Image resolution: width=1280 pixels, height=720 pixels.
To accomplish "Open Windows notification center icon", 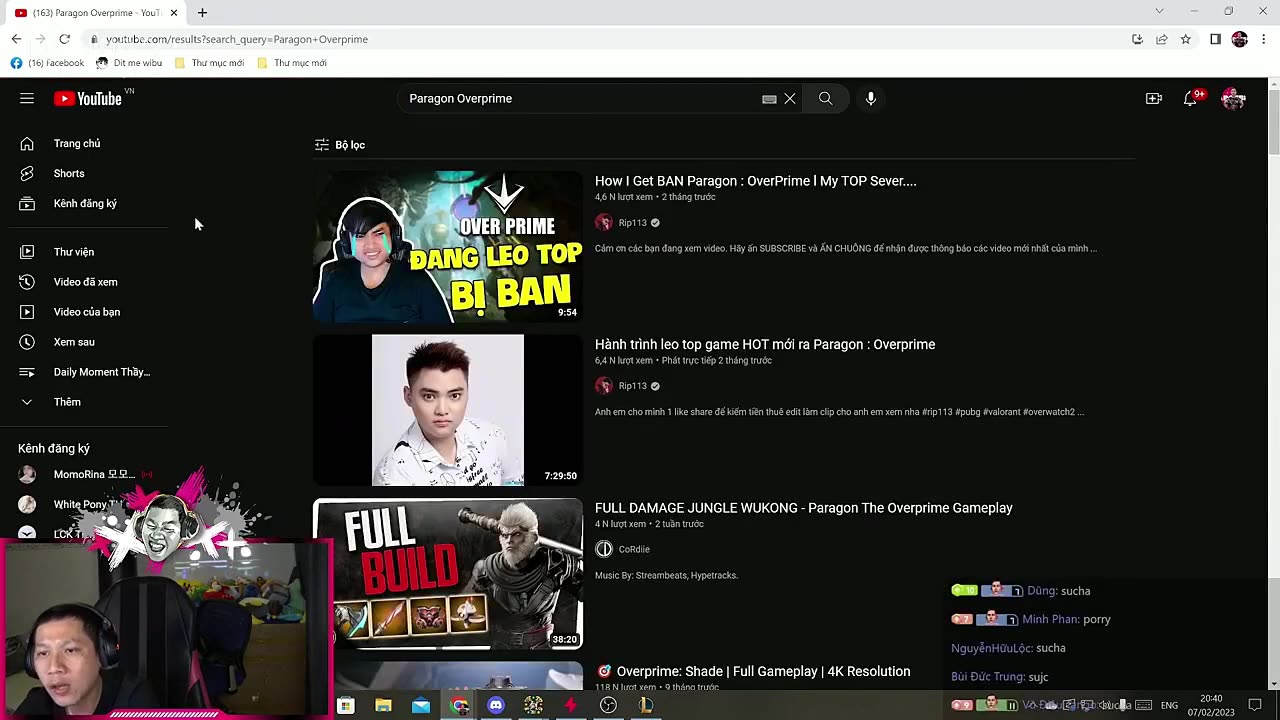I will (1255, 705).
